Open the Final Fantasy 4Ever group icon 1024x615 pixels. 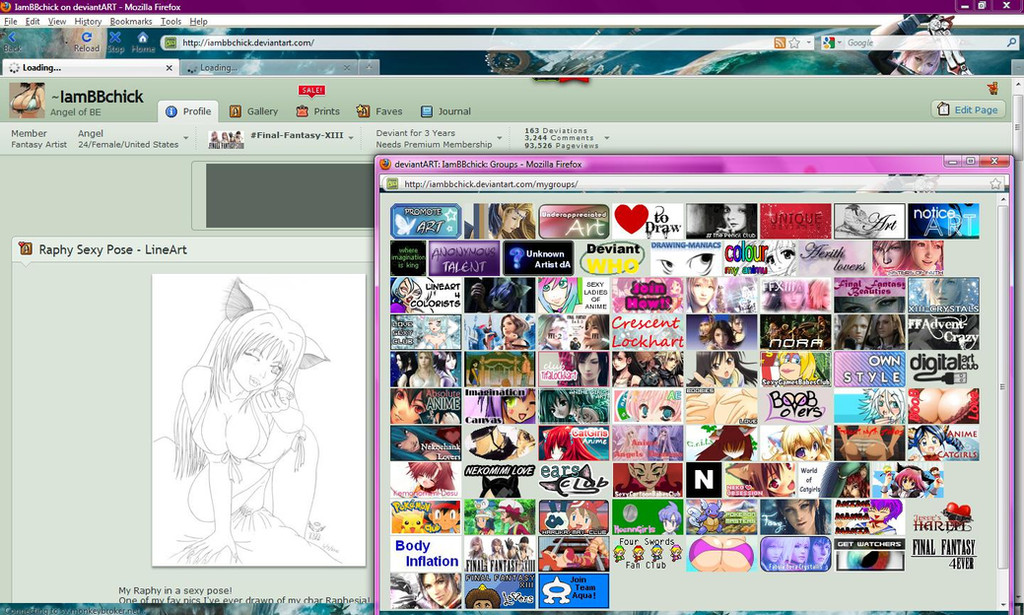(x=943, y=554)
